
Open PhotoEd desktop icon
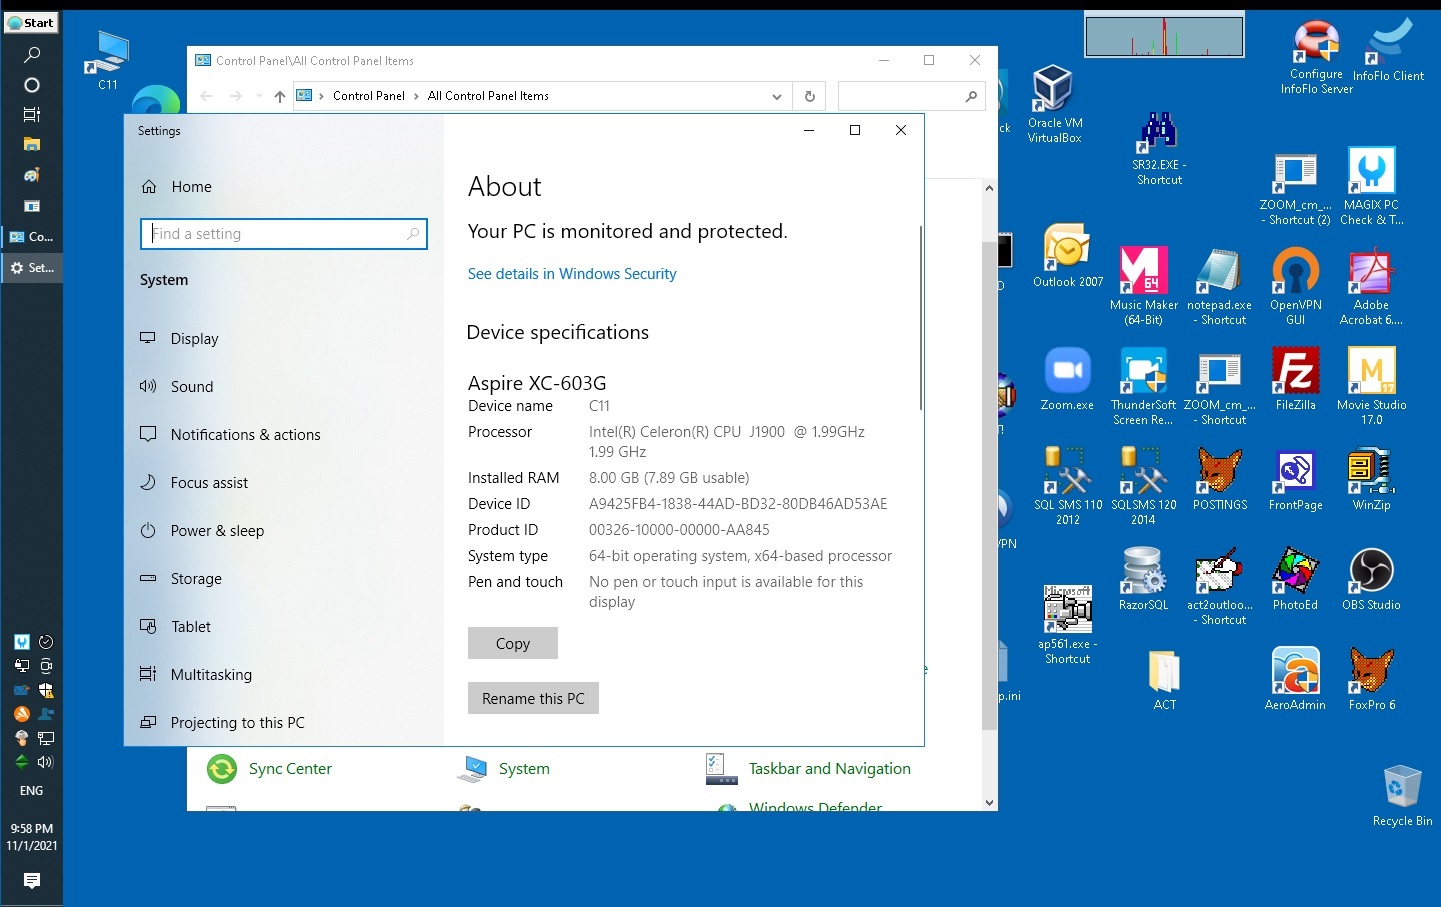[x=1295, y=579]
